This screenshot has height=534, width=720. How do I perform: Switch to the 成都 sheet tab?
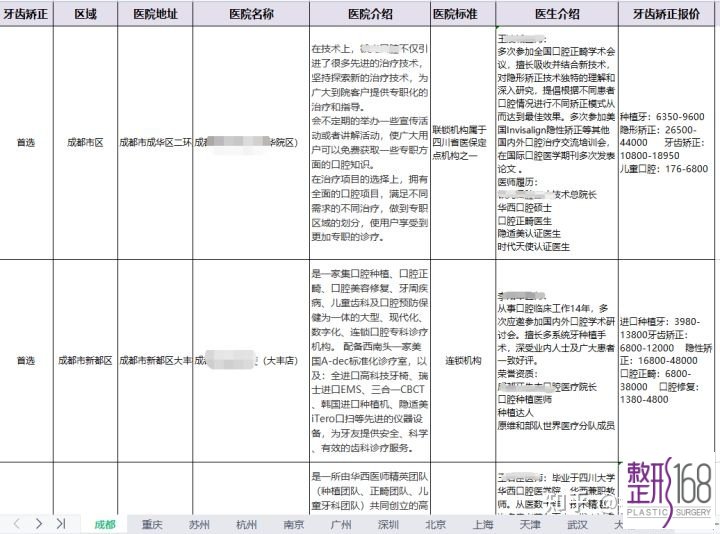pyautogui.click(x=105, y=524)
